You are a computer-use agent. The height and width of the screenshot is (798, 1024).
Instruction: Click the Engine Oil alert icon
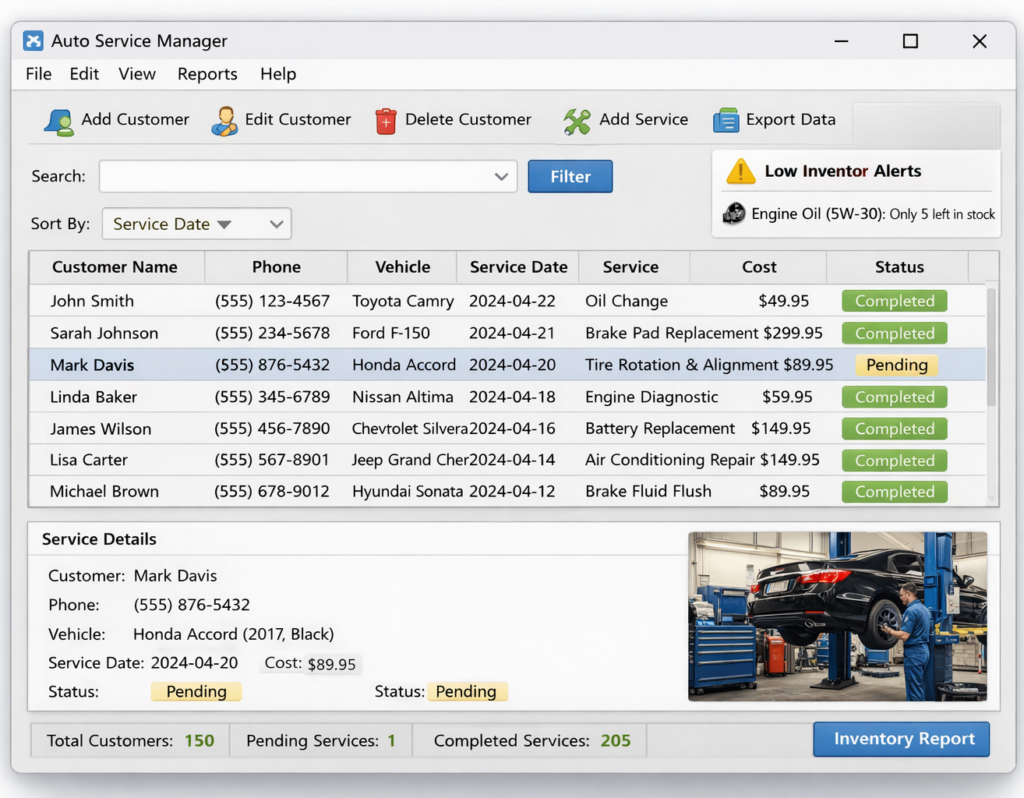(x=734, y=213)
